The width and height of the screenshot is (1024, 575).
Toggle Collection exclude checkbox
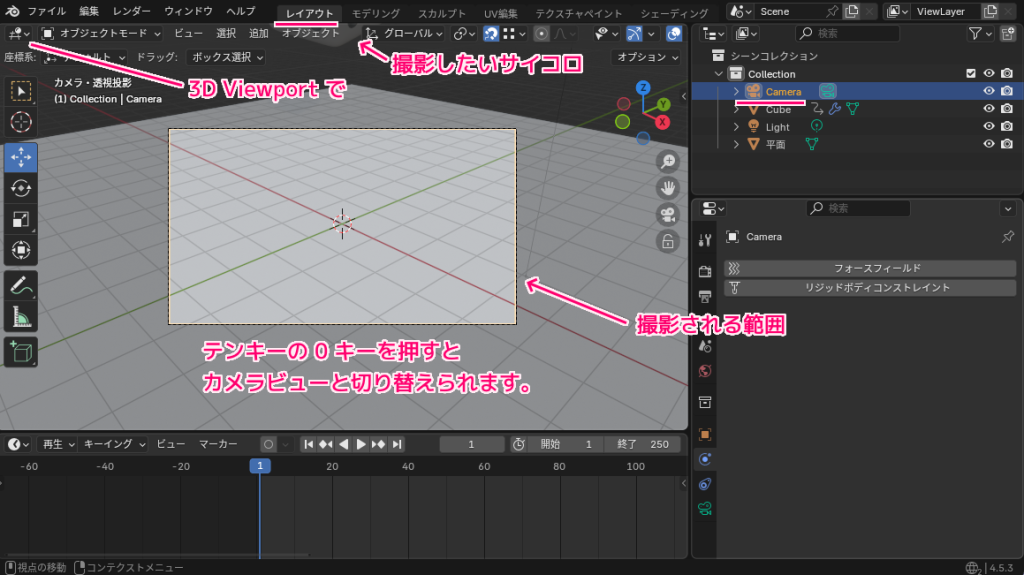tap(971, 74)
